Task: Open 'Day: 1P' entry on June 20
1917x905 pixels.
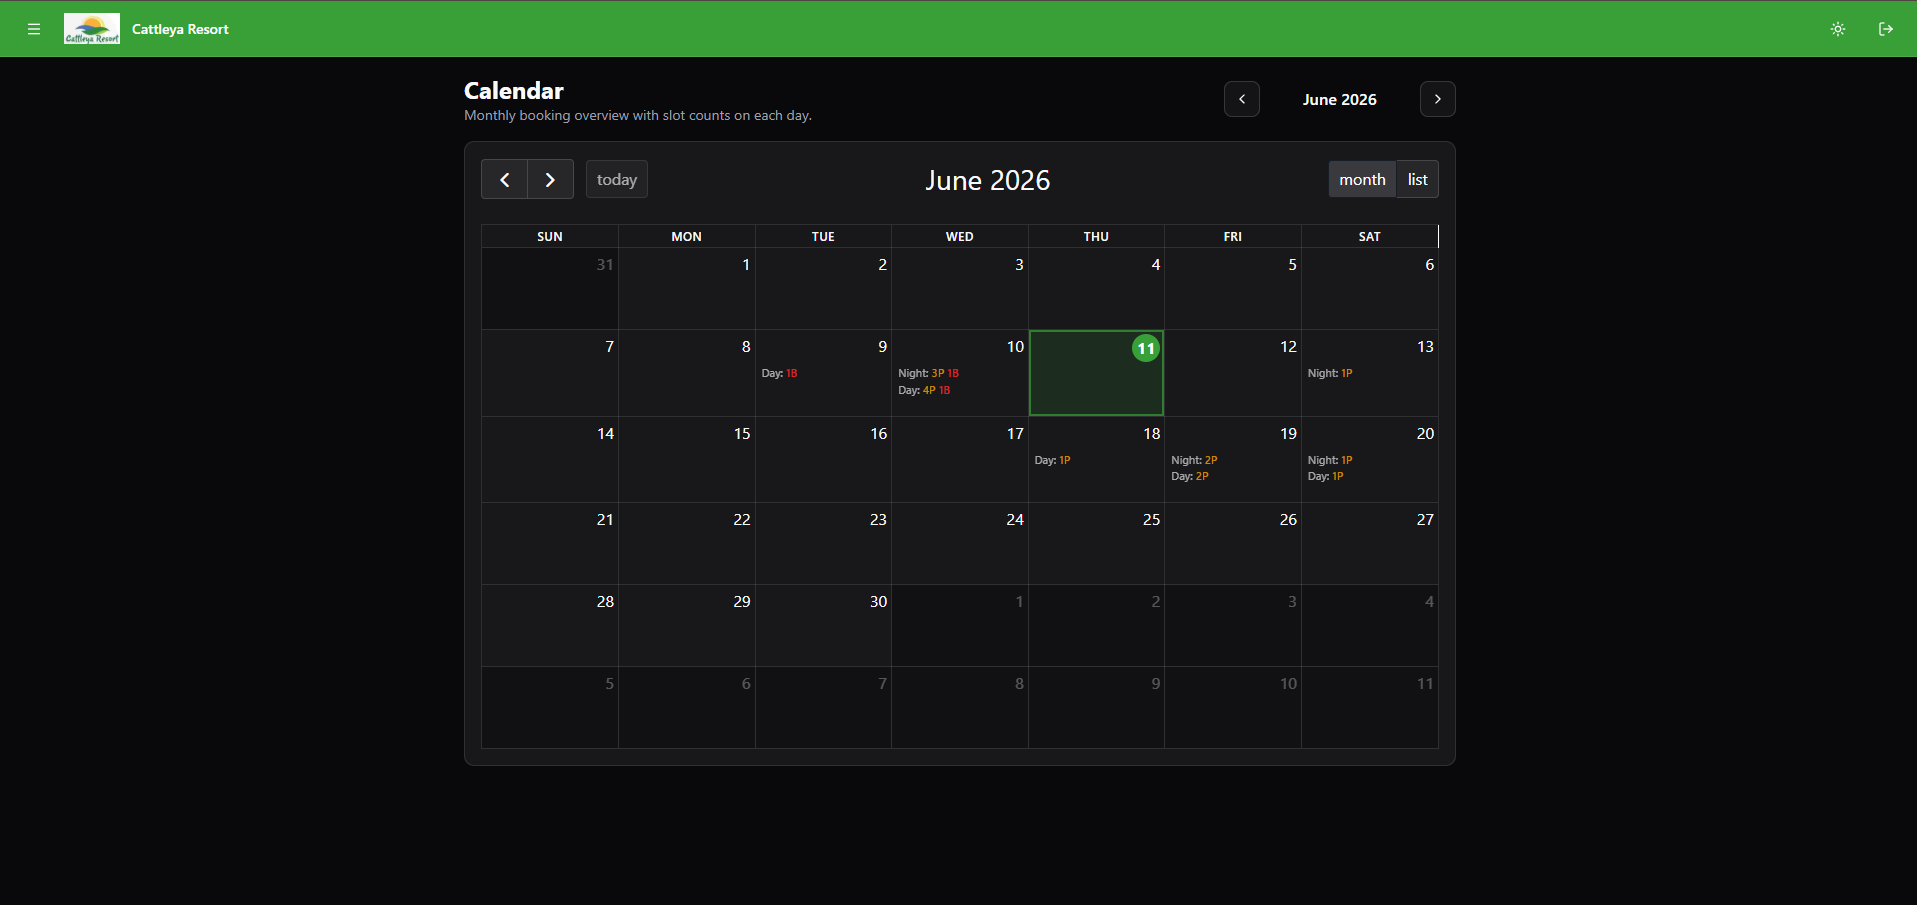Action: pyautogui.click(x=1326, y=476)
